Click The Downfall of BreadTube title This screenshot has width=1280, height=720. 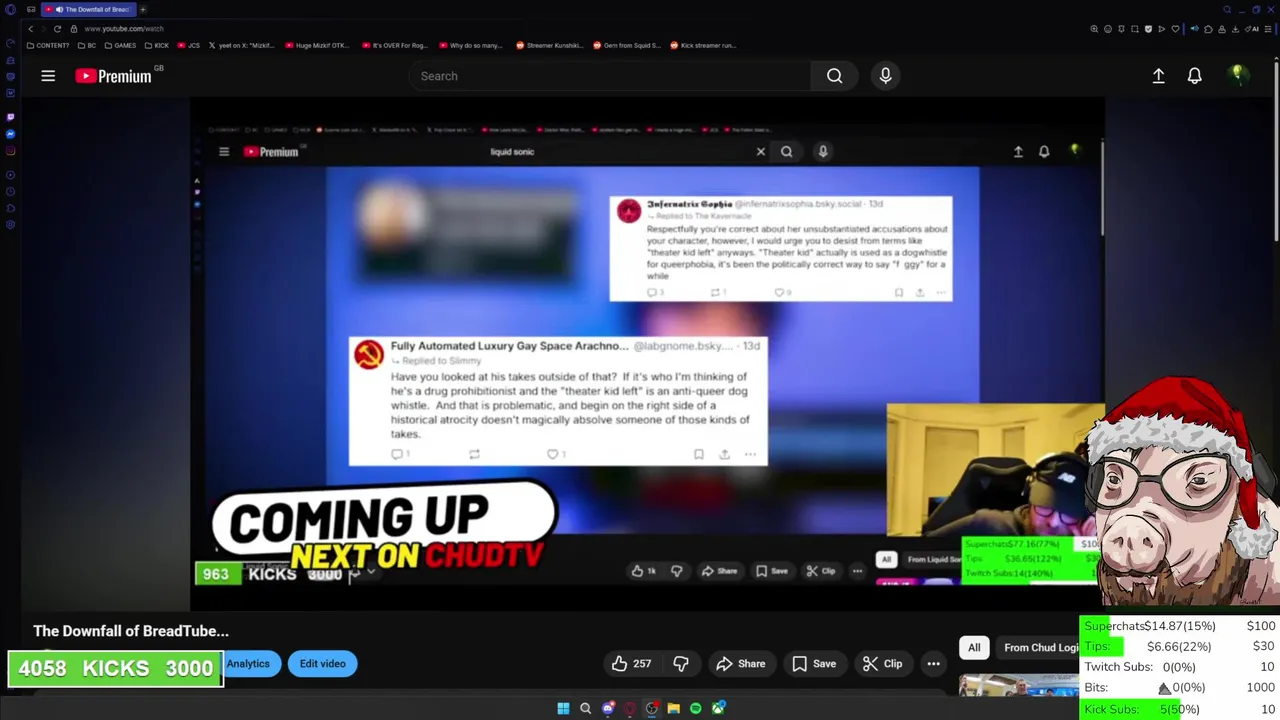(x=131, y=631)
